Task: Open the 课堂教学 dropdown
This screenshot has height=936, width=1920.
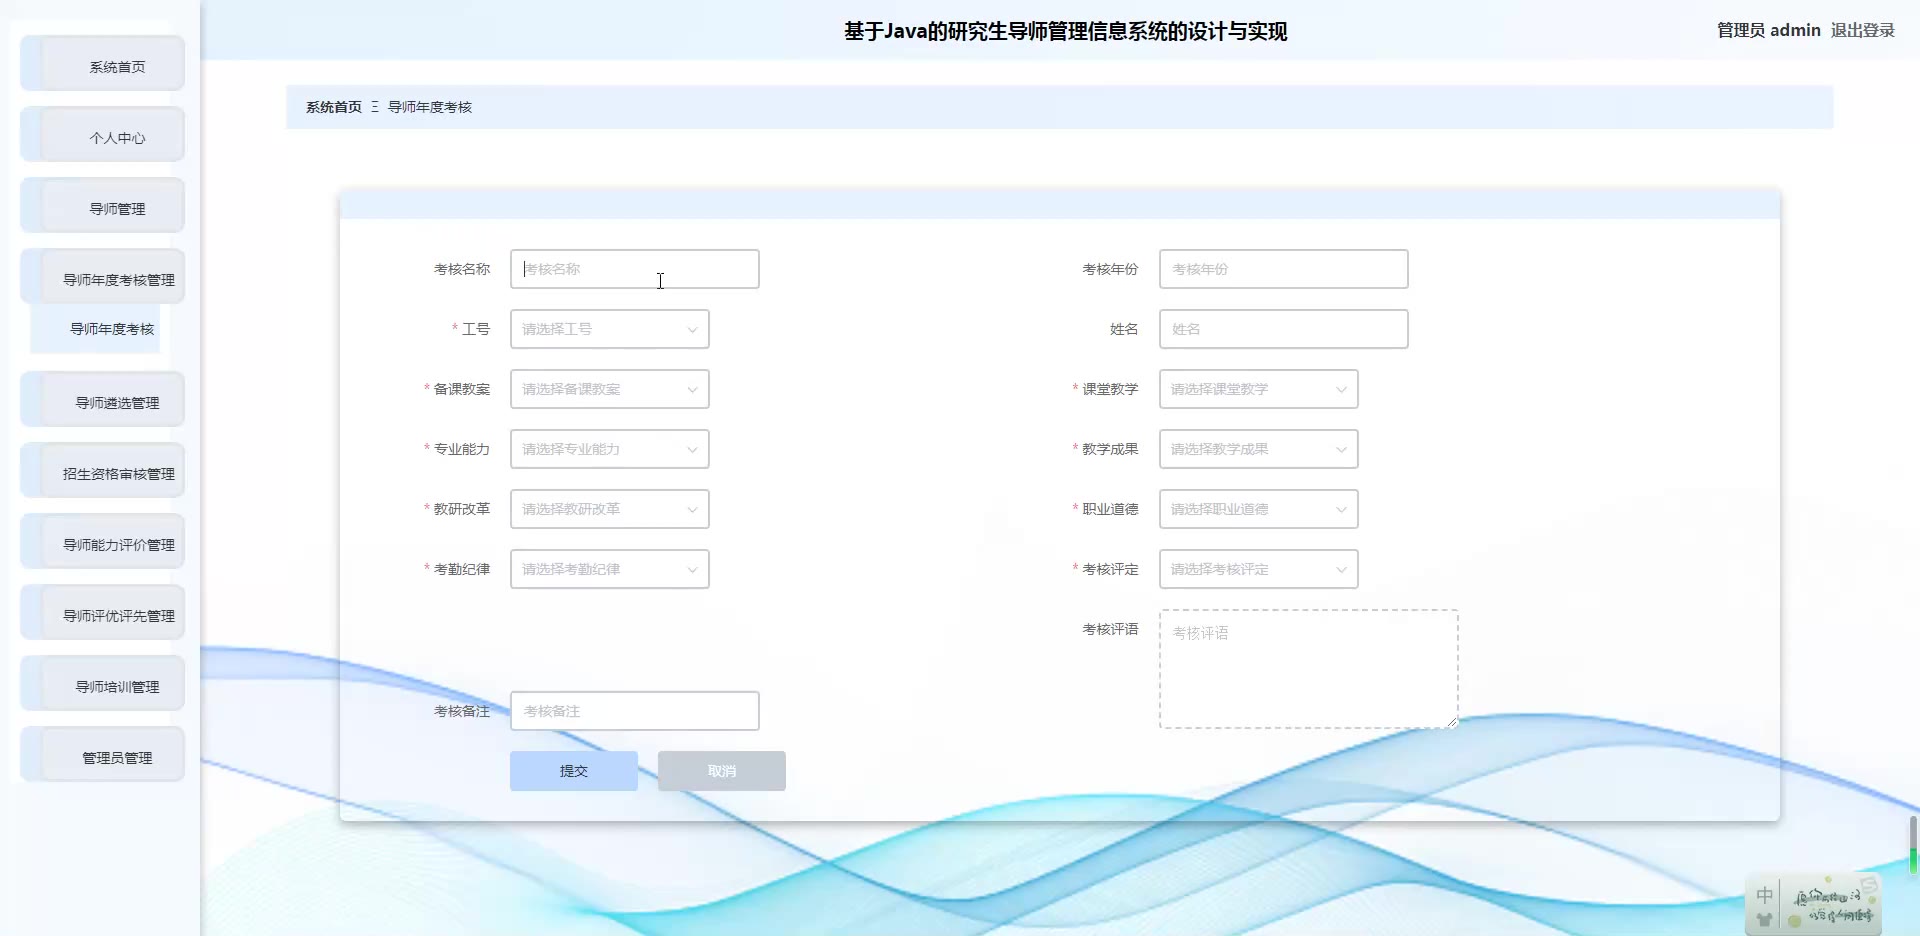Action: [x=1259, y=389]
